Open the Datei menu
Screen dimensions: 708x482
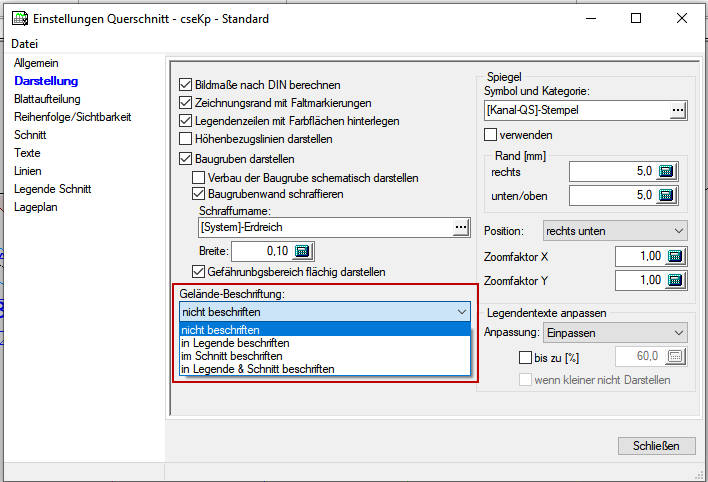[x=24, y=44]
